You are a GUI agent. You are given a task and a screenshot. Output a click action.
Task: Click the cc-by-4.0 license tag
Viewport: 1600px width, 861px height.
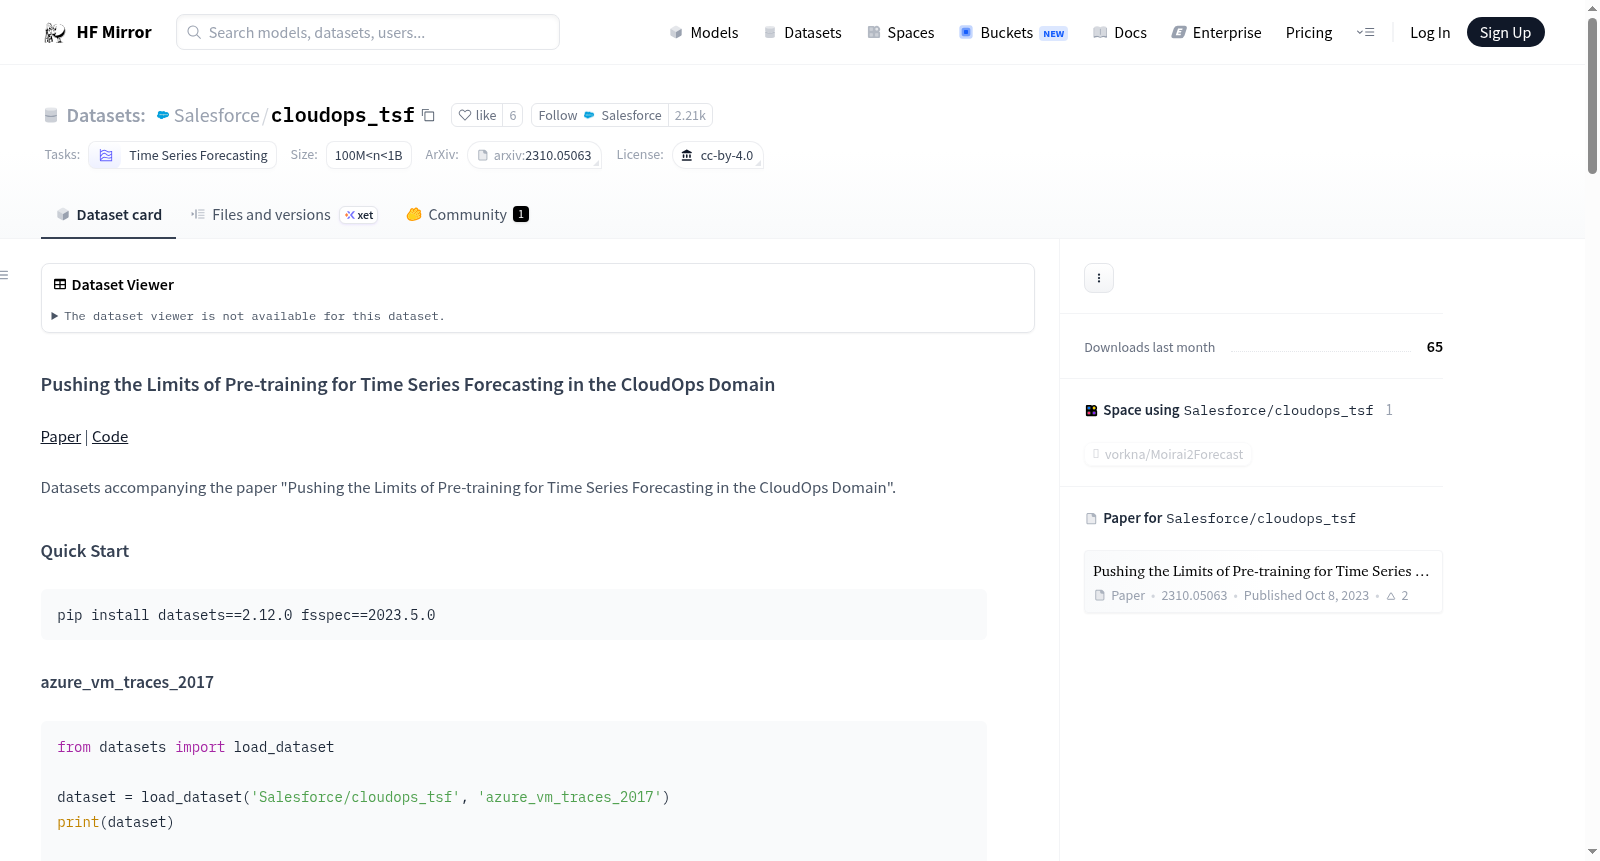(718, 155)
